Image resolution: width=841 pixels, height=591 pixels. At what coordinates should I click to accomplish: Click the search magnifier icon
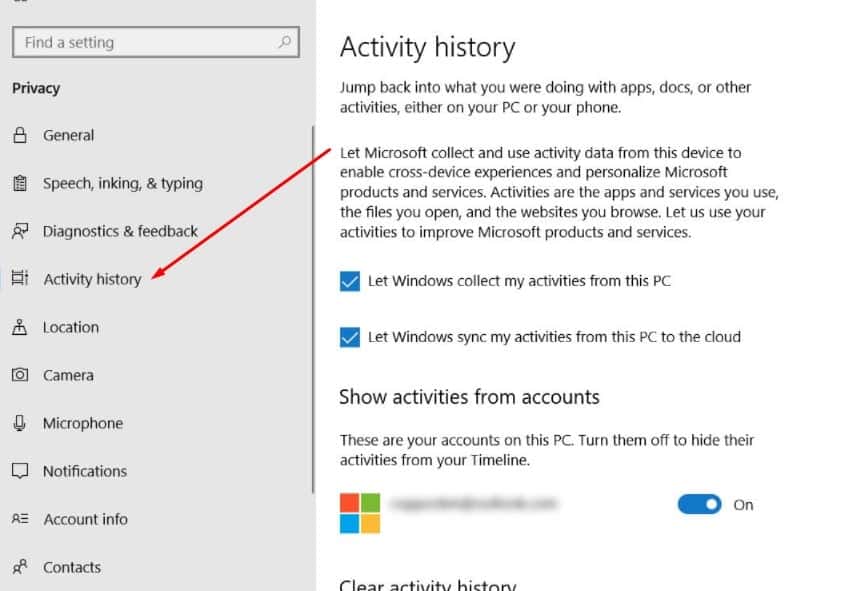284,42
